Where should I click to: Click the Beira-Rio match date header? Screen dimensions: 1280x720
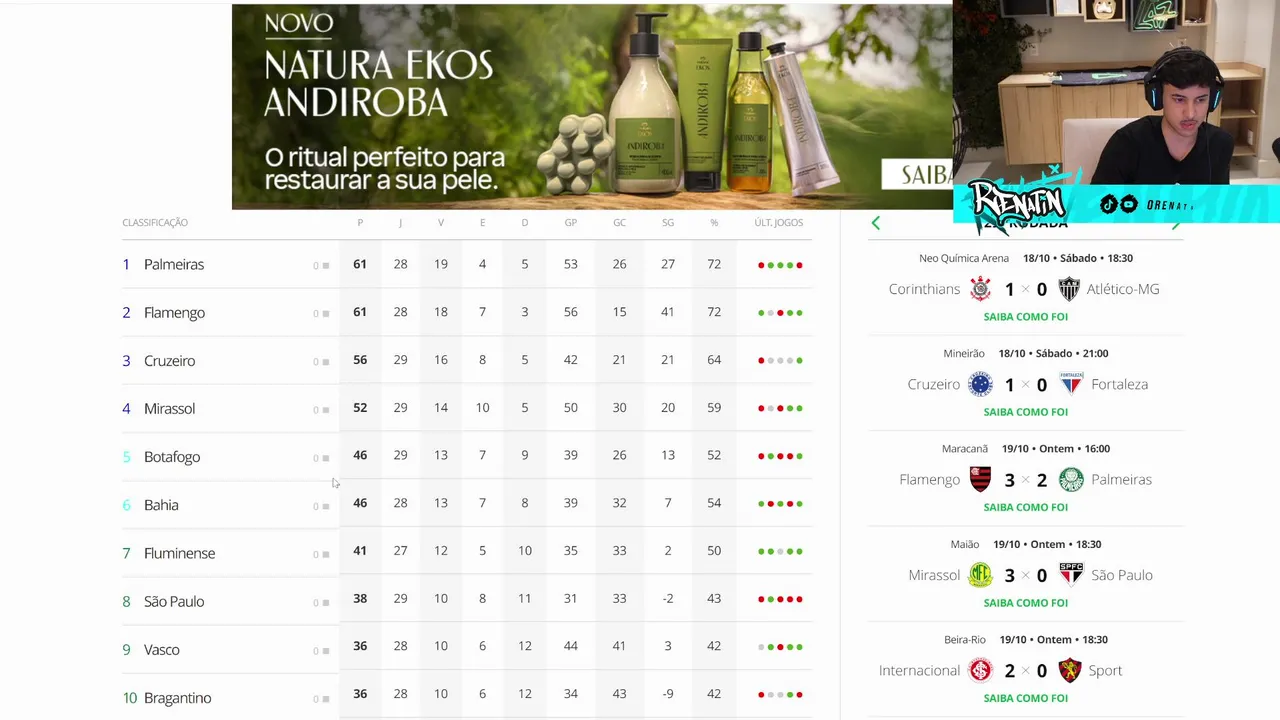point(1025,639)
